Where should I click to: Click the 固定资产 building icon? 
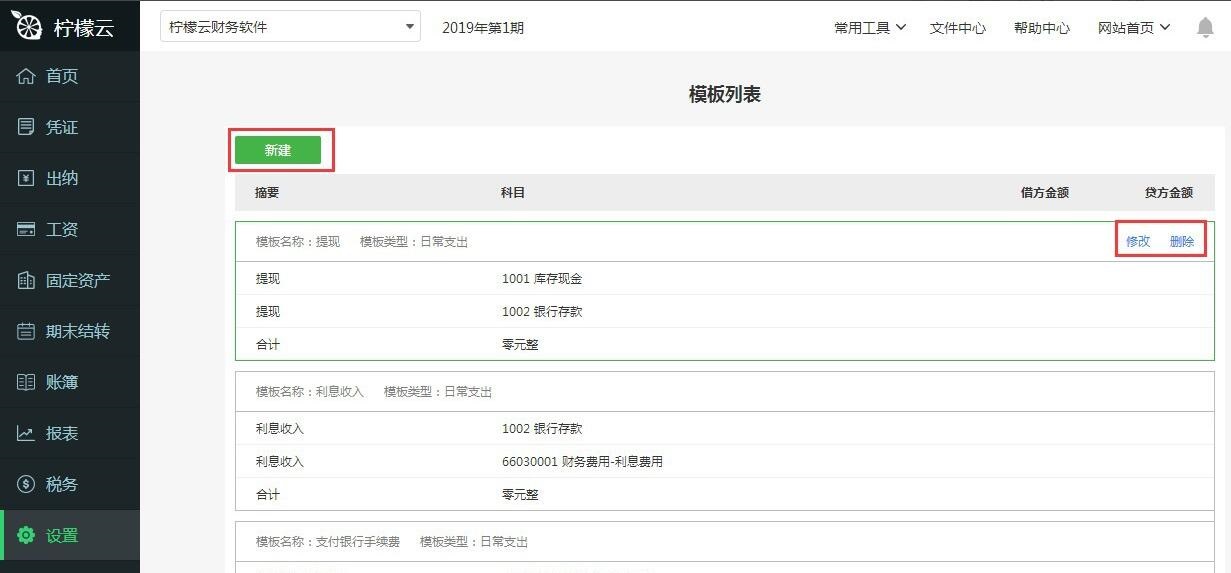click(26, 280)
